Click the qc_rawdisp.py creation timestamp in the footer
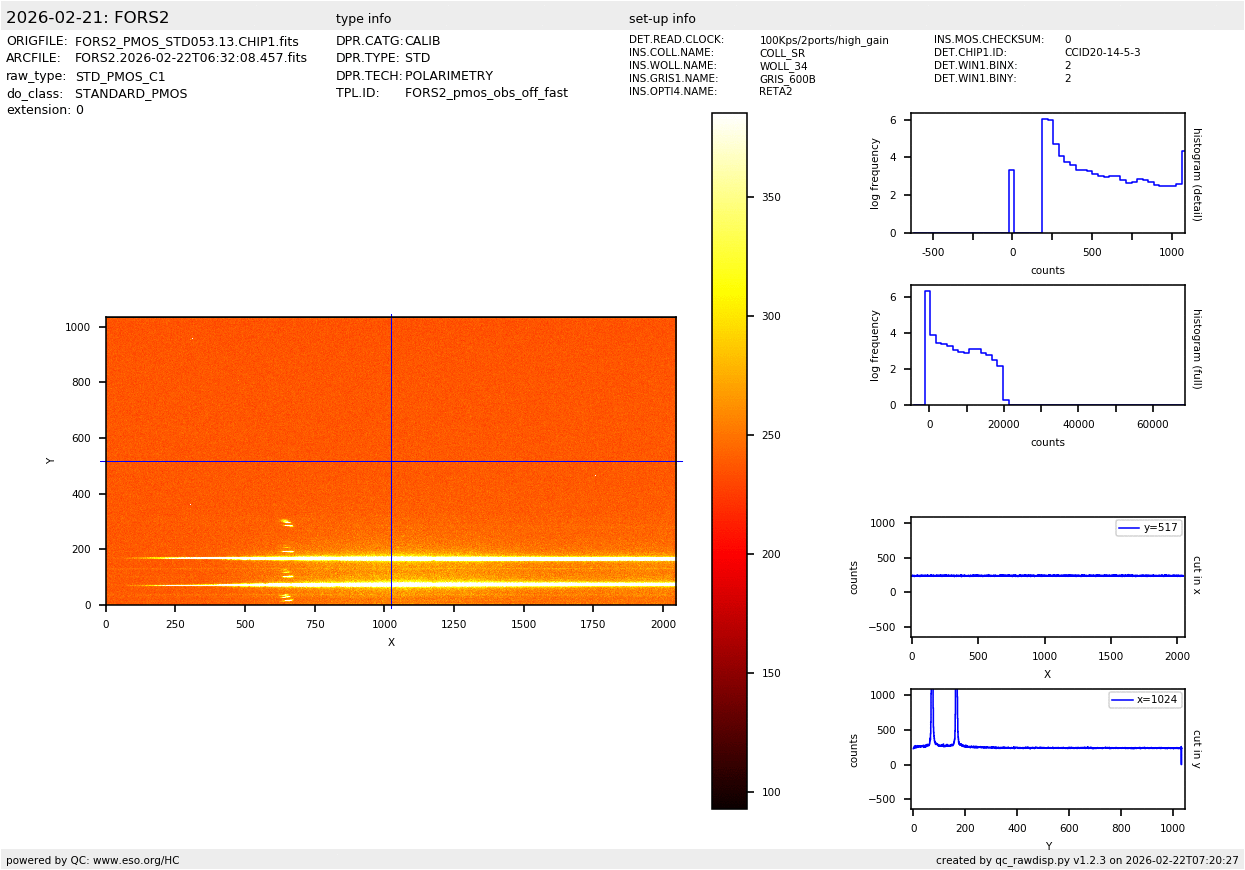The height and width of the screenshot is (870, 1245). coord(1087,860)
